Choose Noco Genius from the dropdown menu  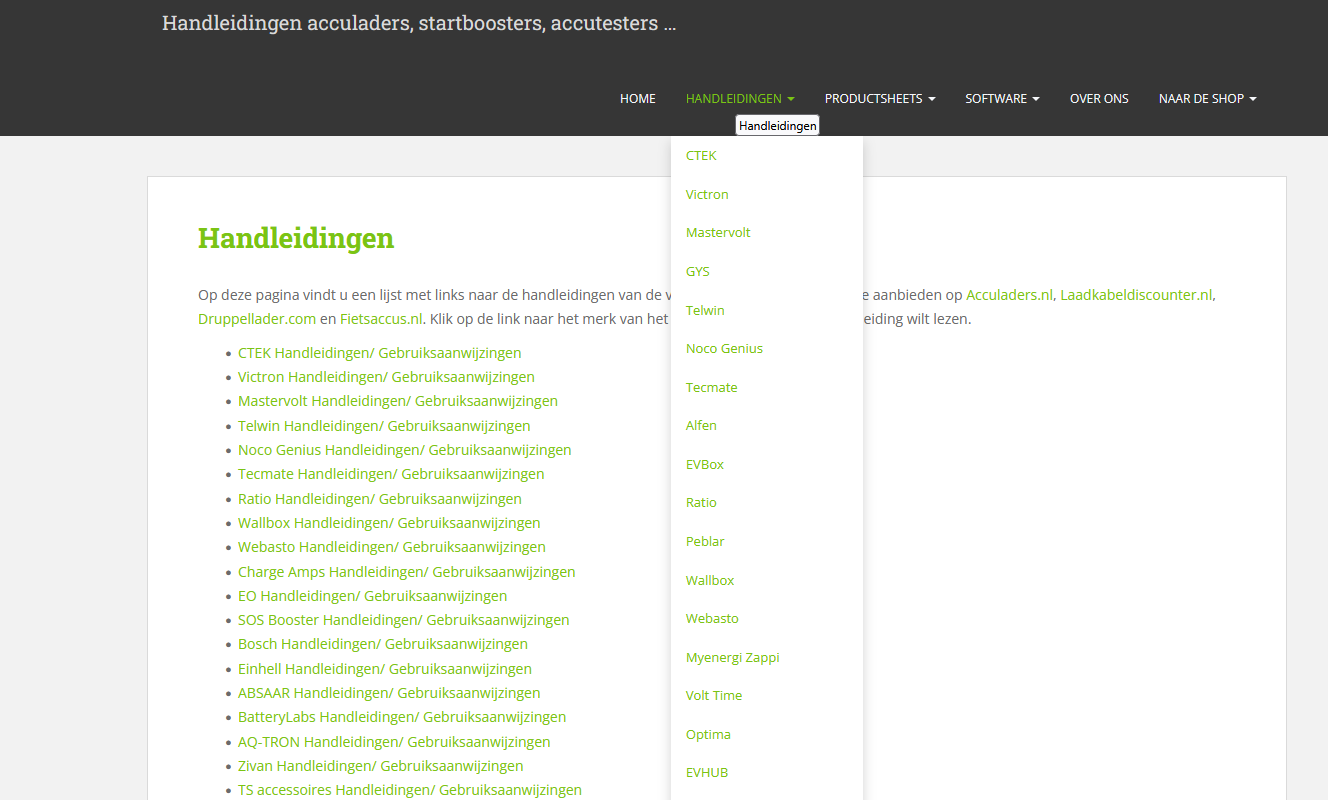(x=724, y=349)
